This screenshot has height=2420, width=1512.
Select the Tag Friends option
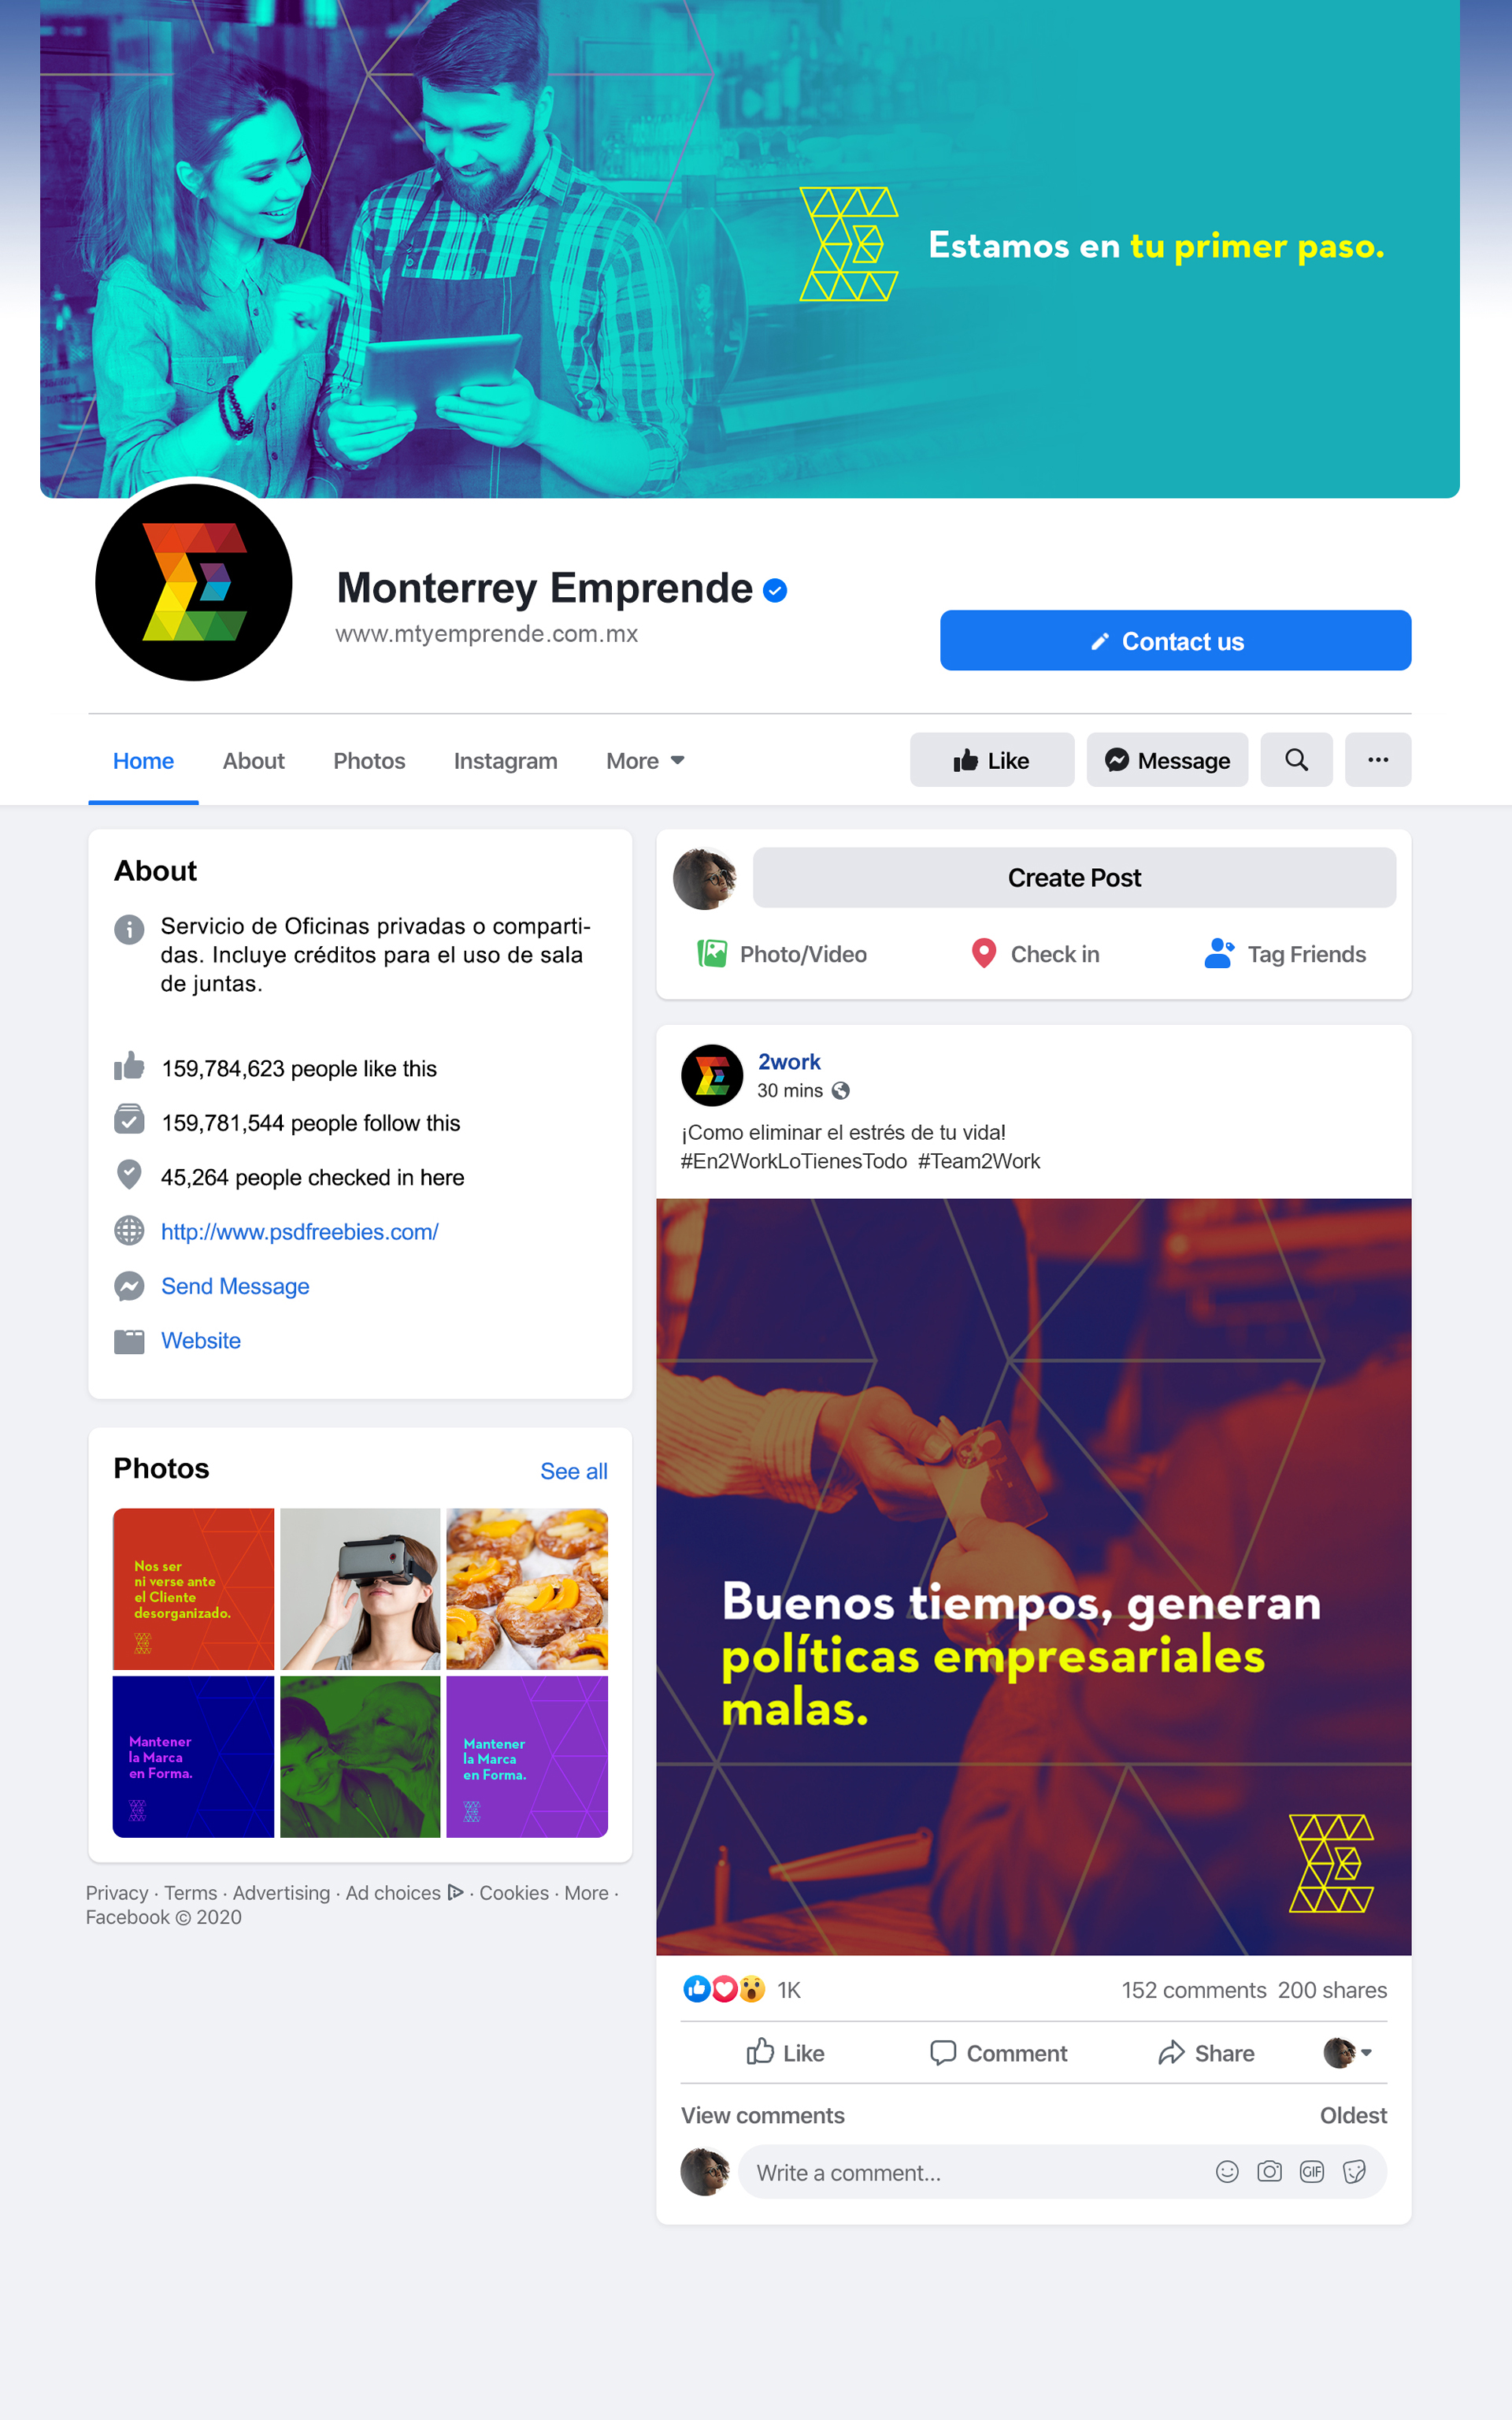[x=1285, y=954]
